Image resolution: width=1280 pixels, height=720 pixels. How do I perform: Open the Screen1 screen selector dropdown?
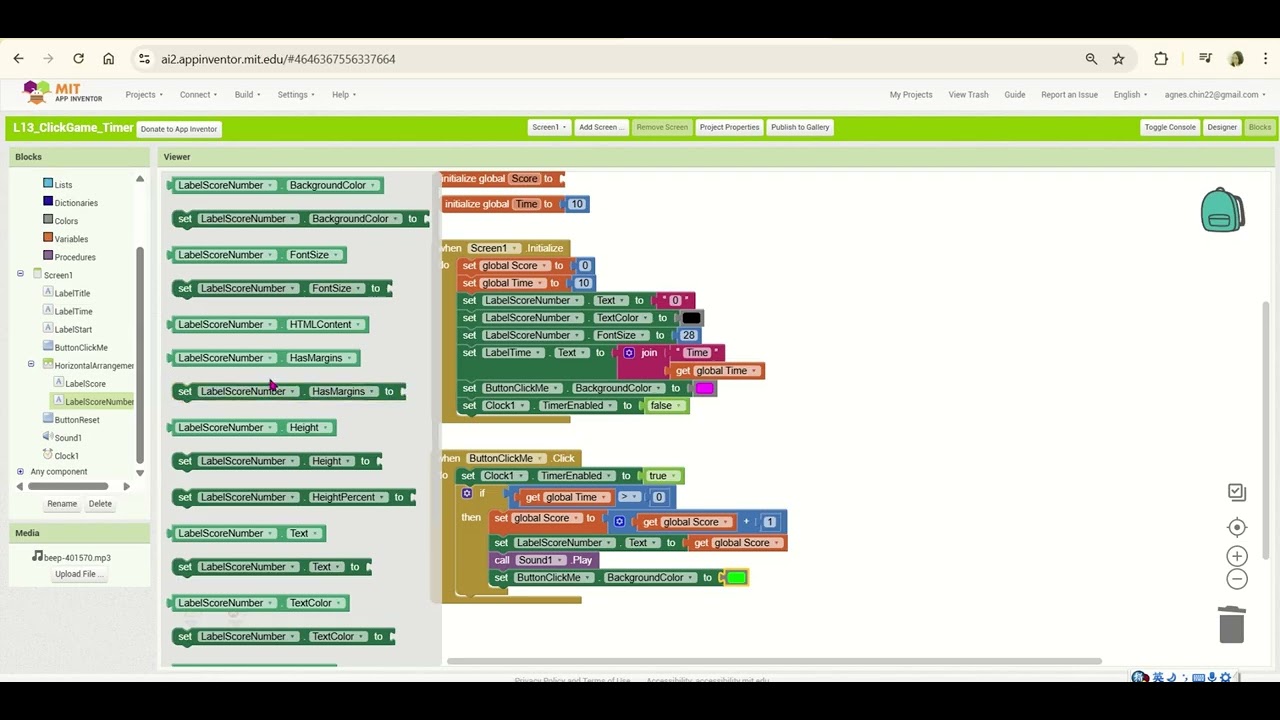pyautogui.click(x=549, y=127)
